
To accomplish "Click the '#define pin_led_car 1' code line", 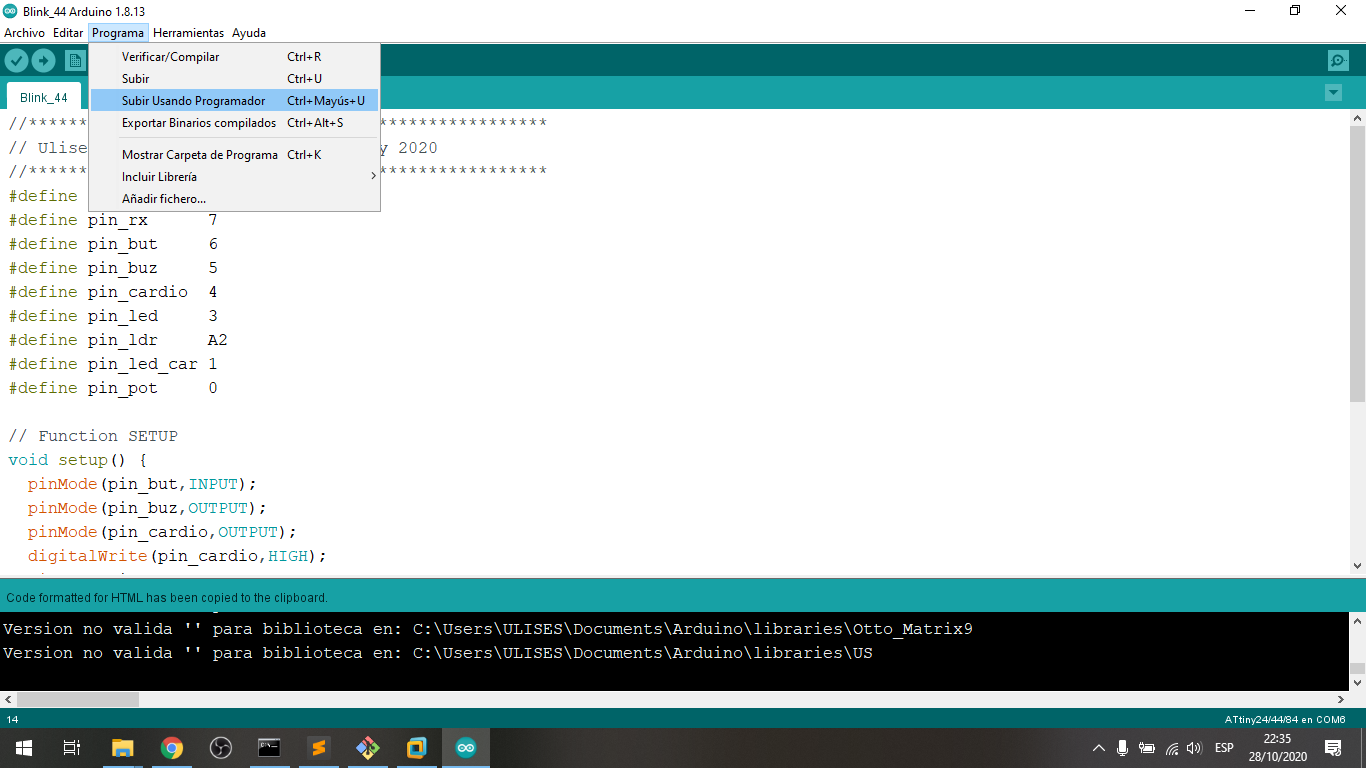I will point(113,364).
